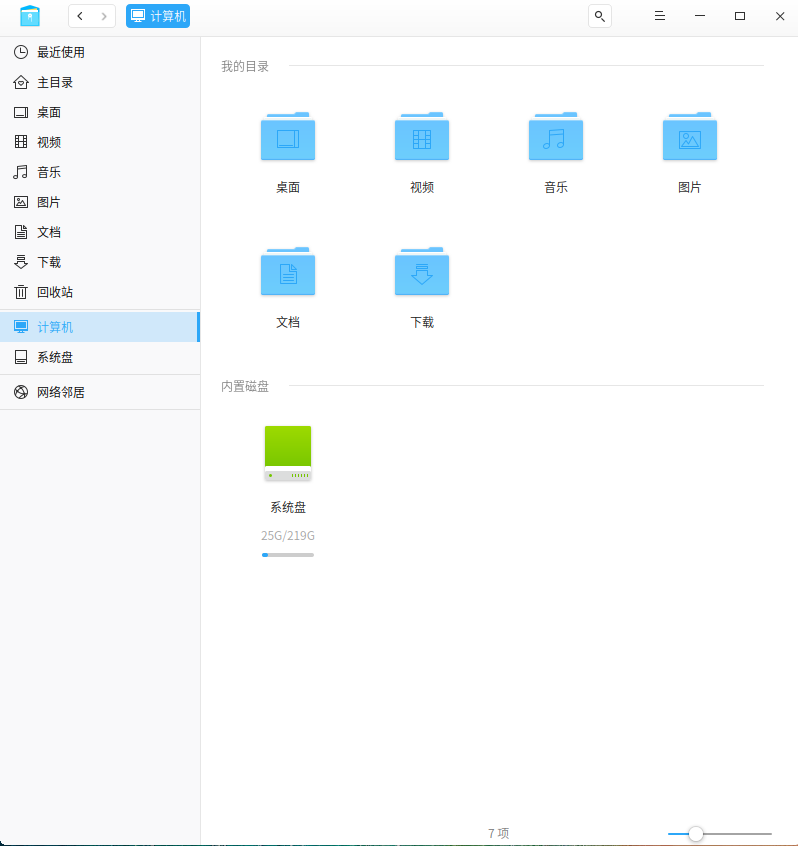Go to 主目录 home in sidebar

coord(100,83)
